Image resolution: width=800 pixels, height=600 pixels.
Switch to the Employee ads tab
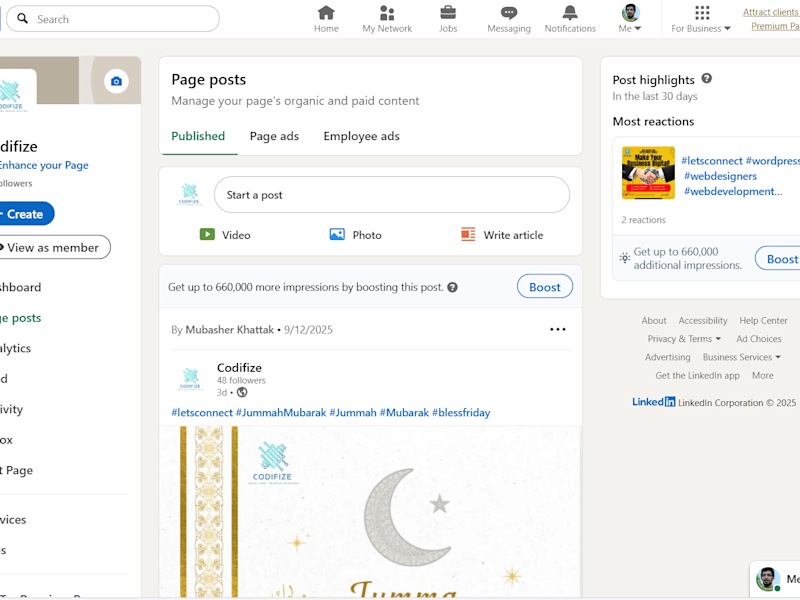(362, 136)
